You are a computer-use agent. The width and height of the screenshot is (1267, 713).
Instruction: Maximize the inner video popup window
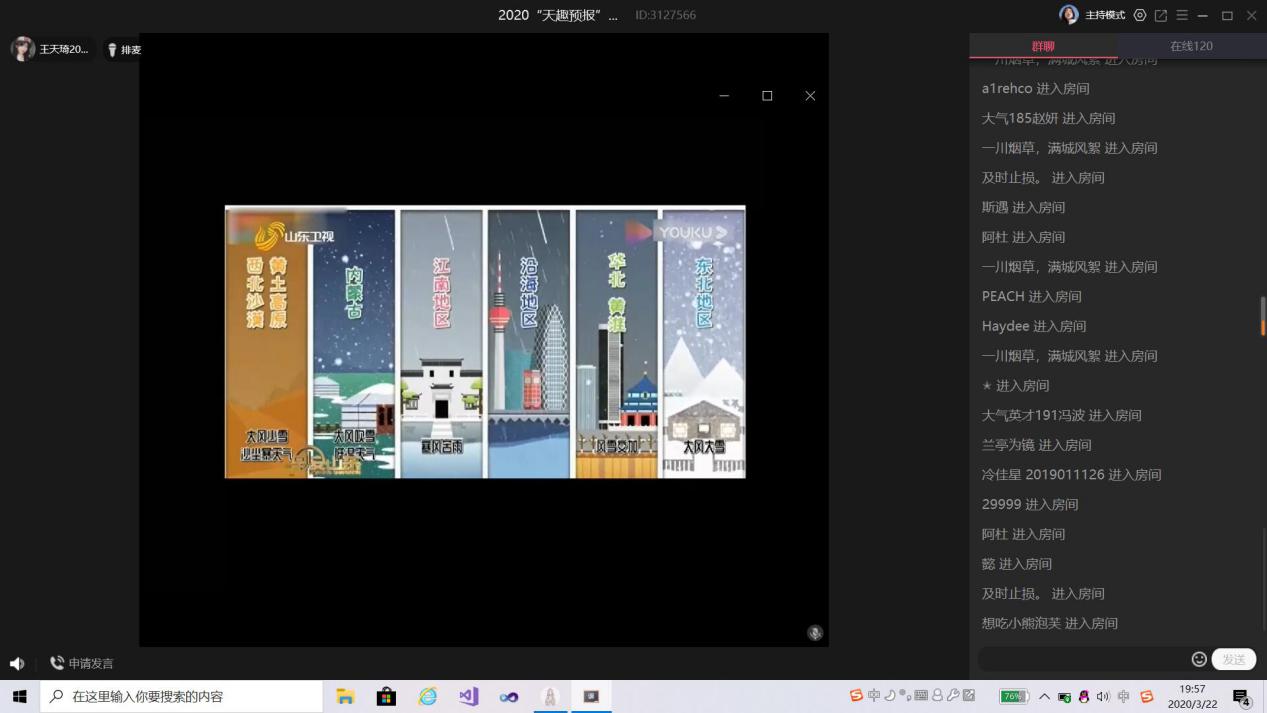[x=767, y=96]
